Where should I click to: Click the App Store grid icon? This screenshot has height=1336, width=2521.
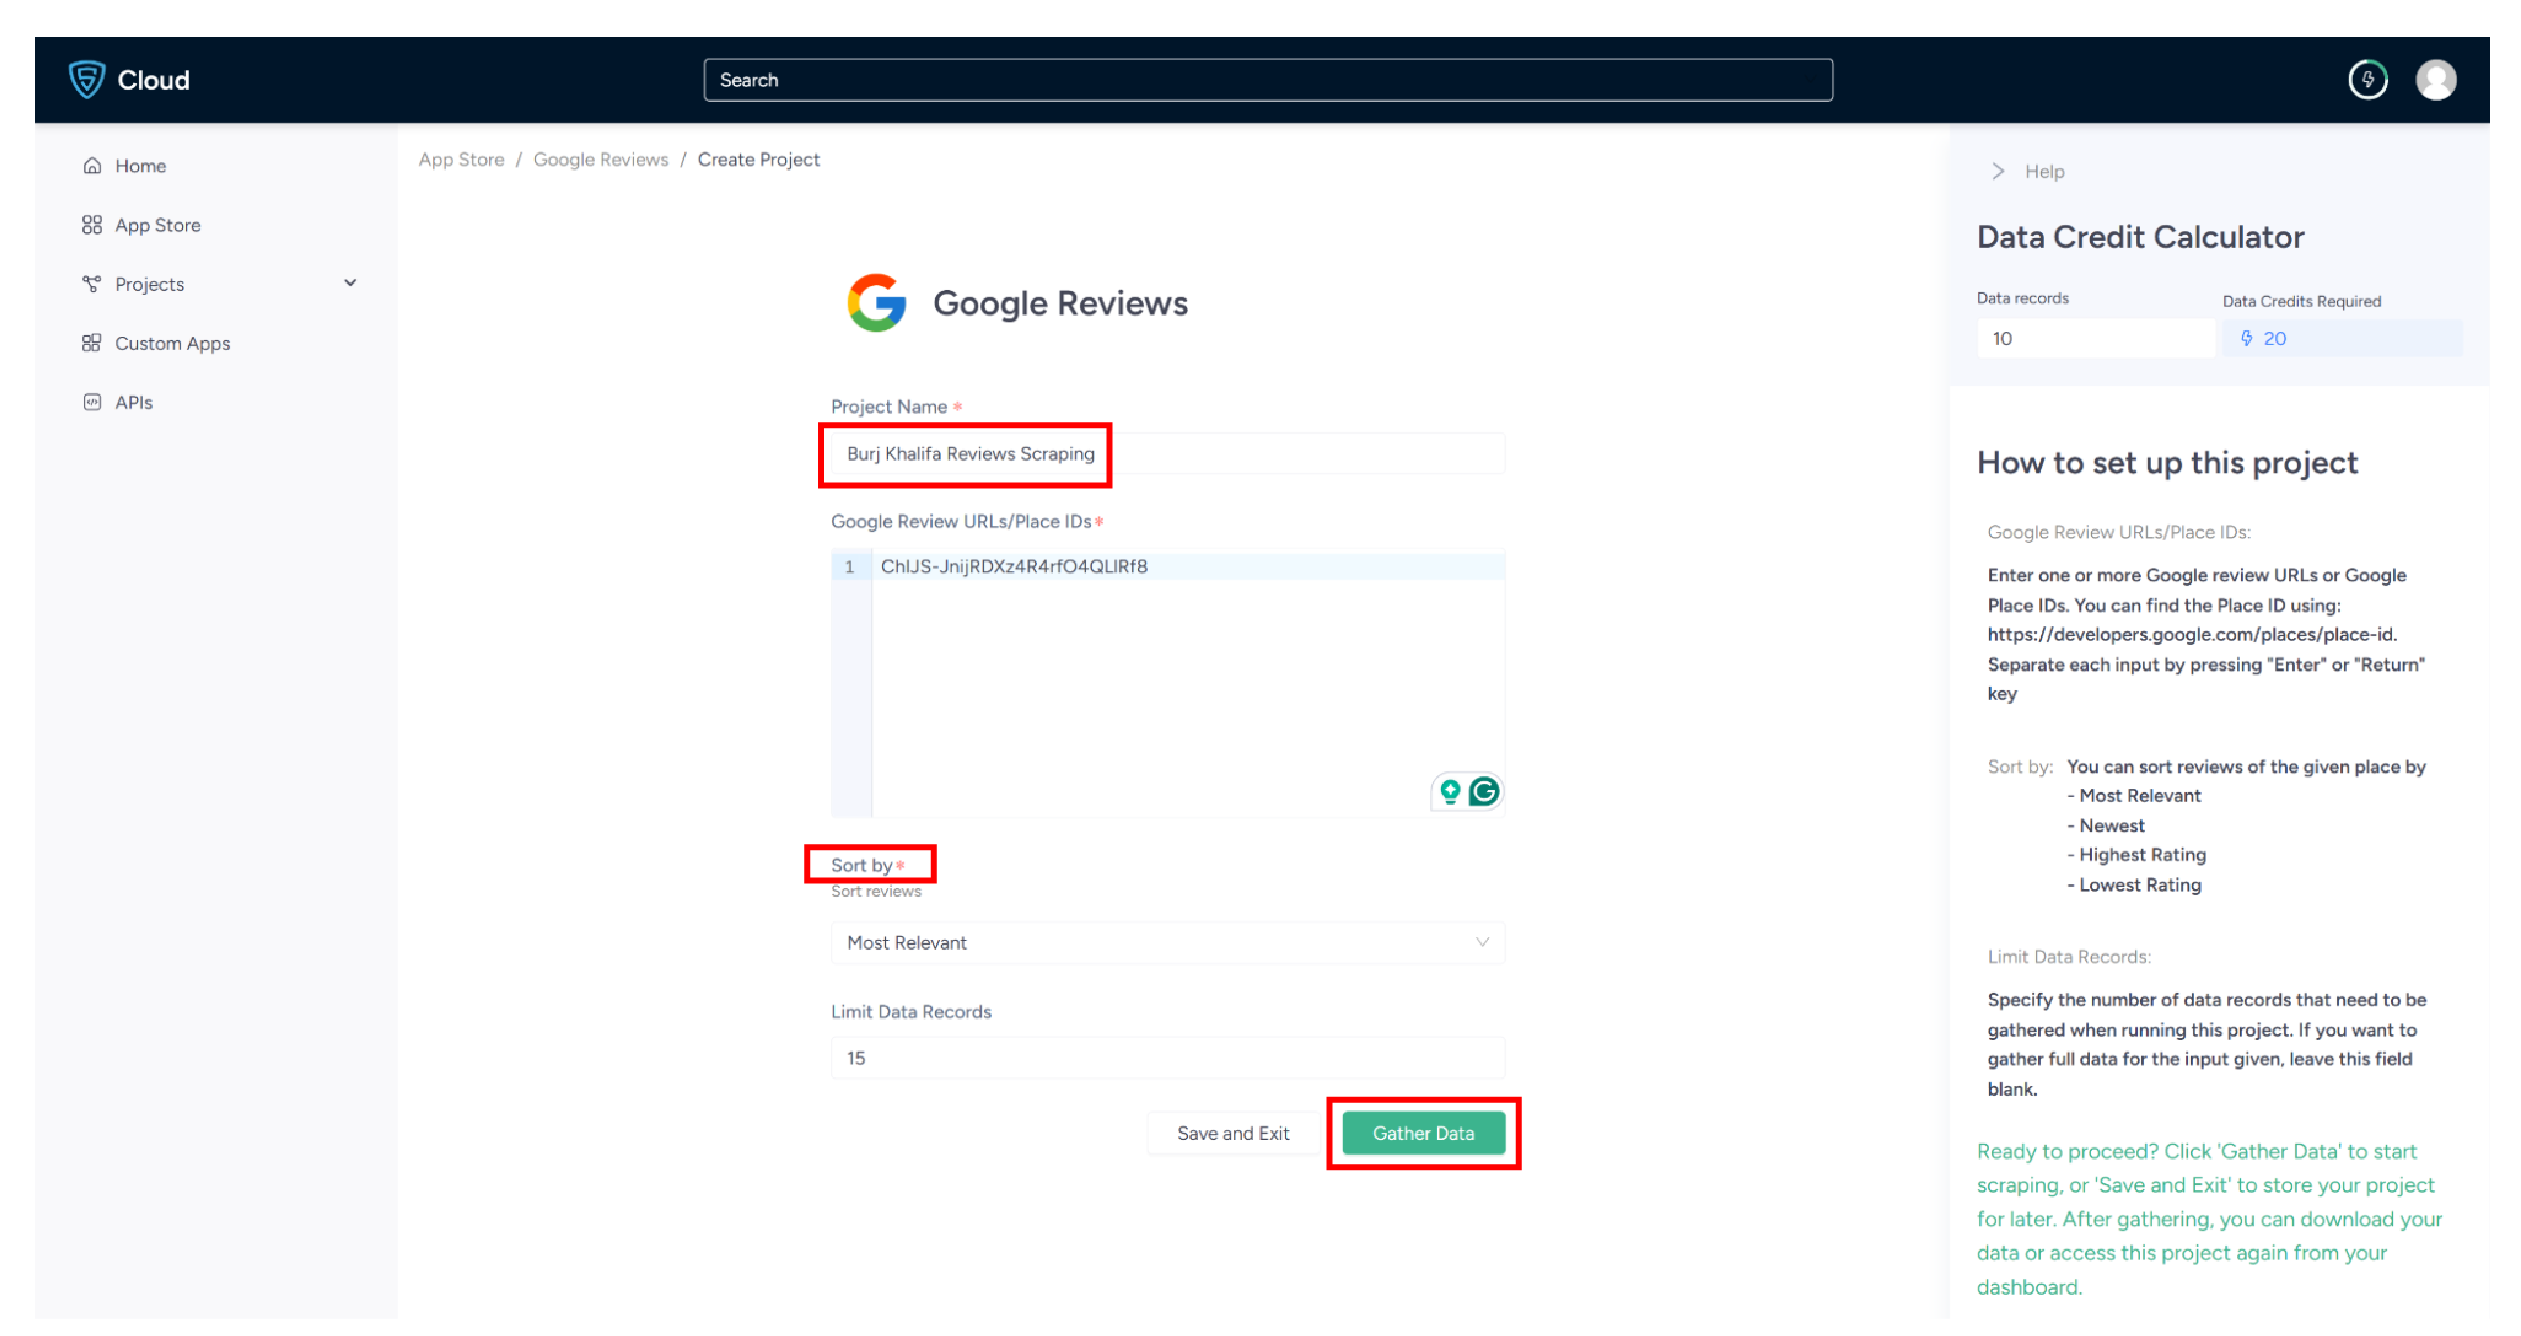coord(92,225)
